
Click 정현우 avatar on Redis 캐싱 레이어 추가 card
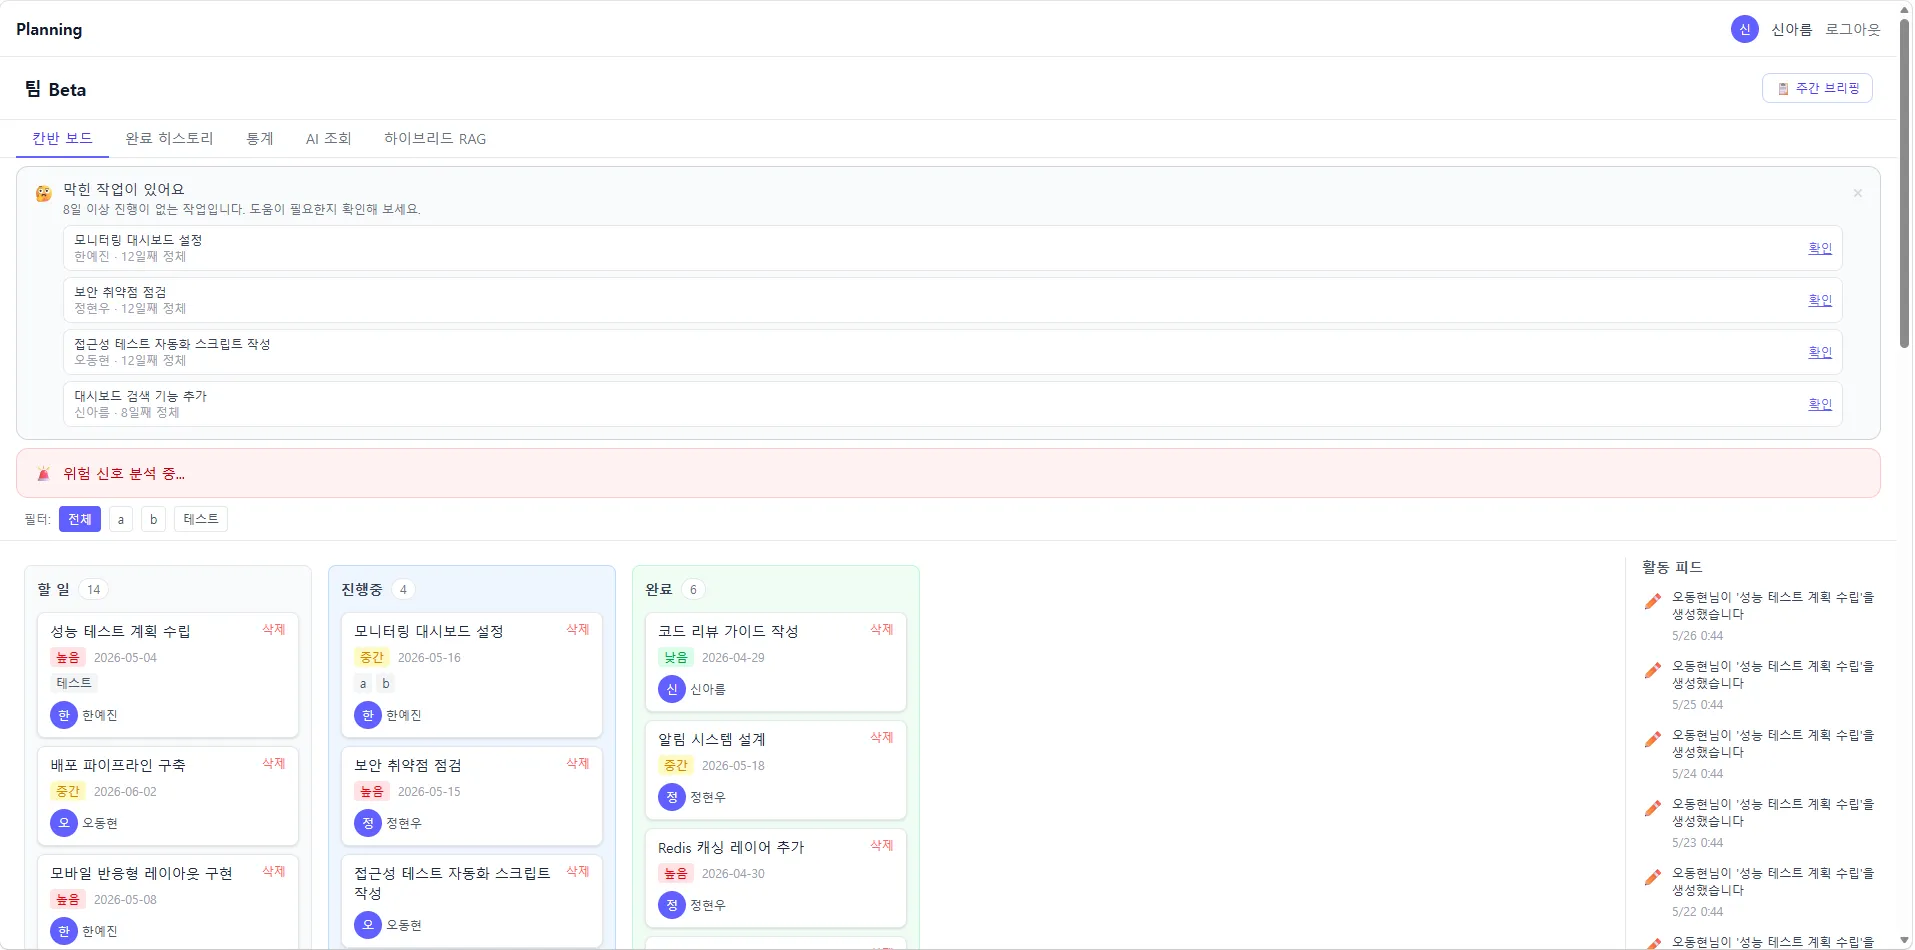coord(672,905)
